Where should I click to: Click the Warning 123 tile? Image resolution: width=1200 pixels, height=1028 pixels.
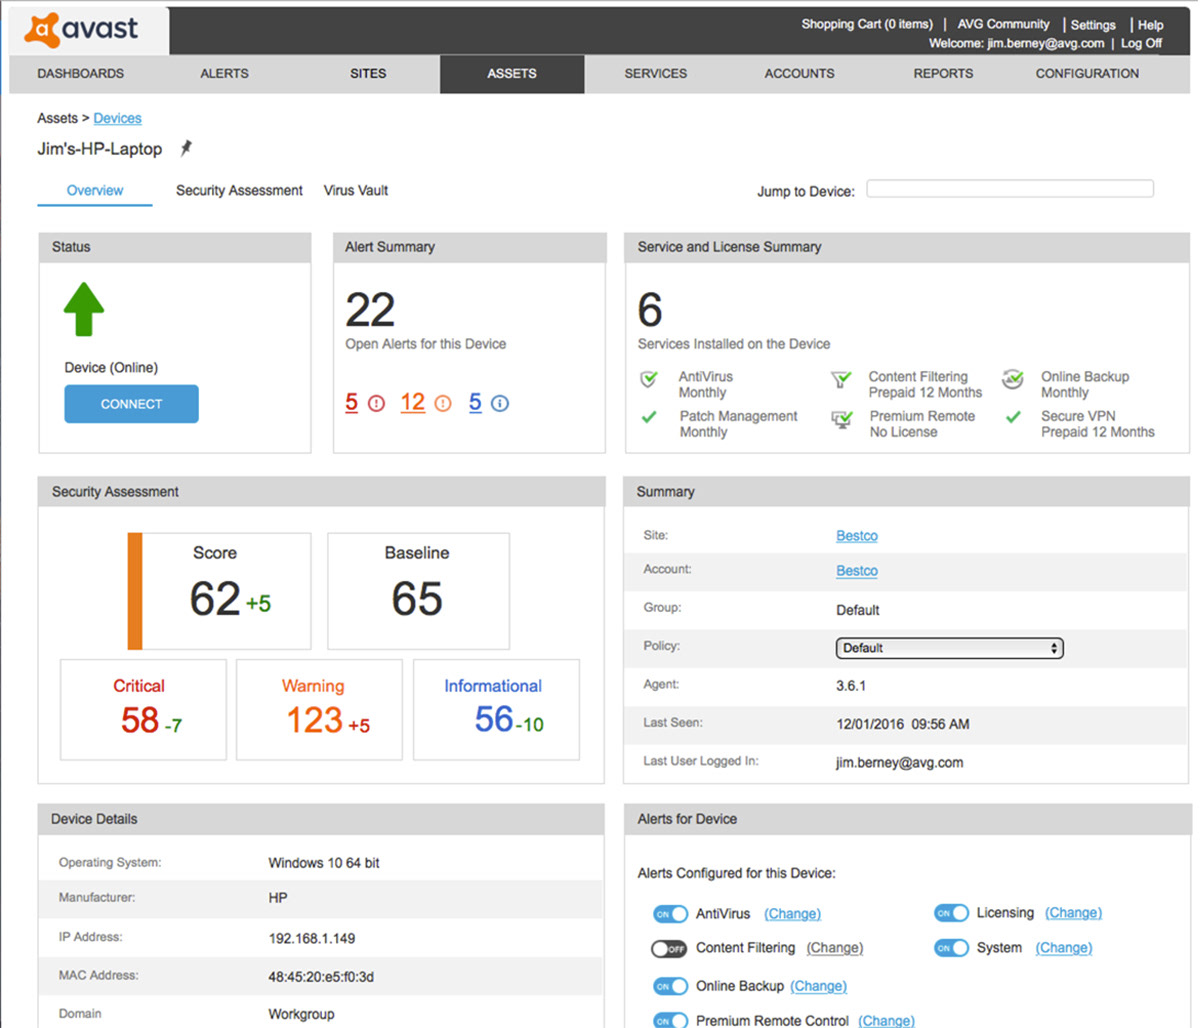[319, 709]
